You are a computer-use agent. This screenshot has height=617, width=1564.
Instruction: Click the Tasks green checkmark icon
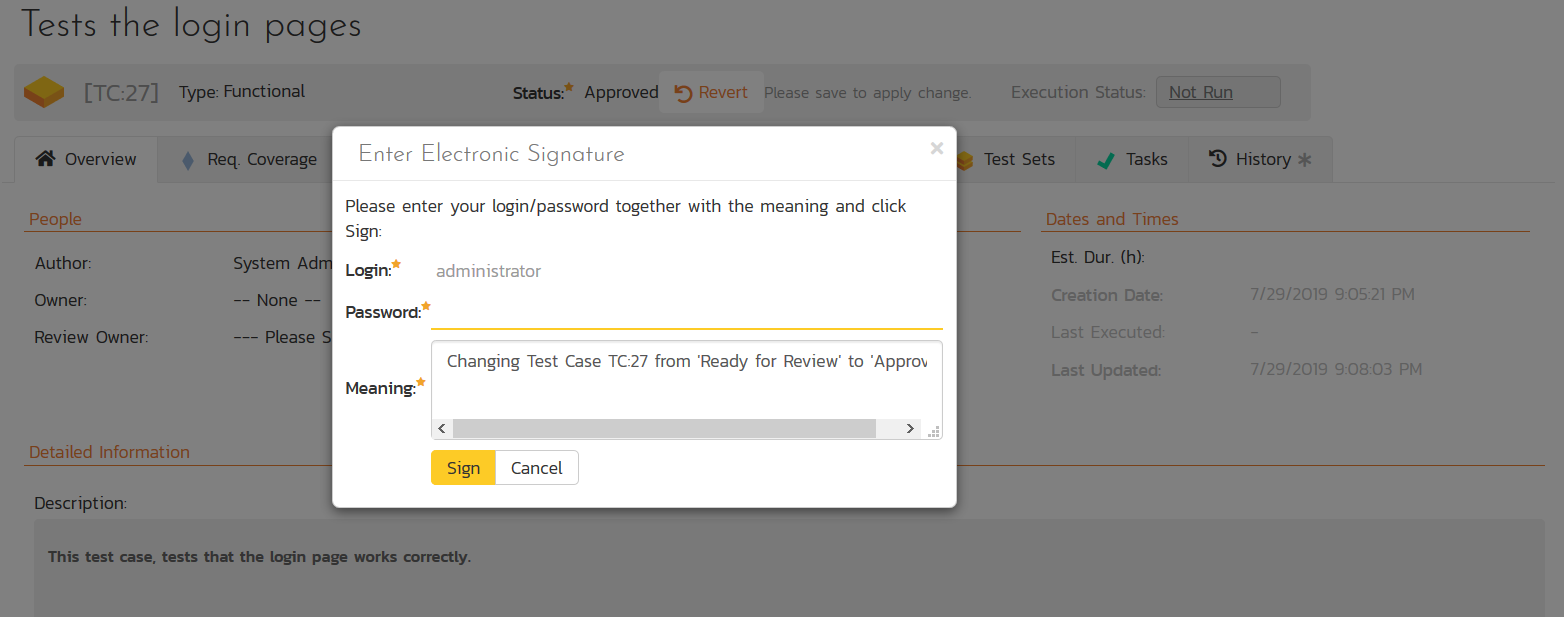(1105, 161)
